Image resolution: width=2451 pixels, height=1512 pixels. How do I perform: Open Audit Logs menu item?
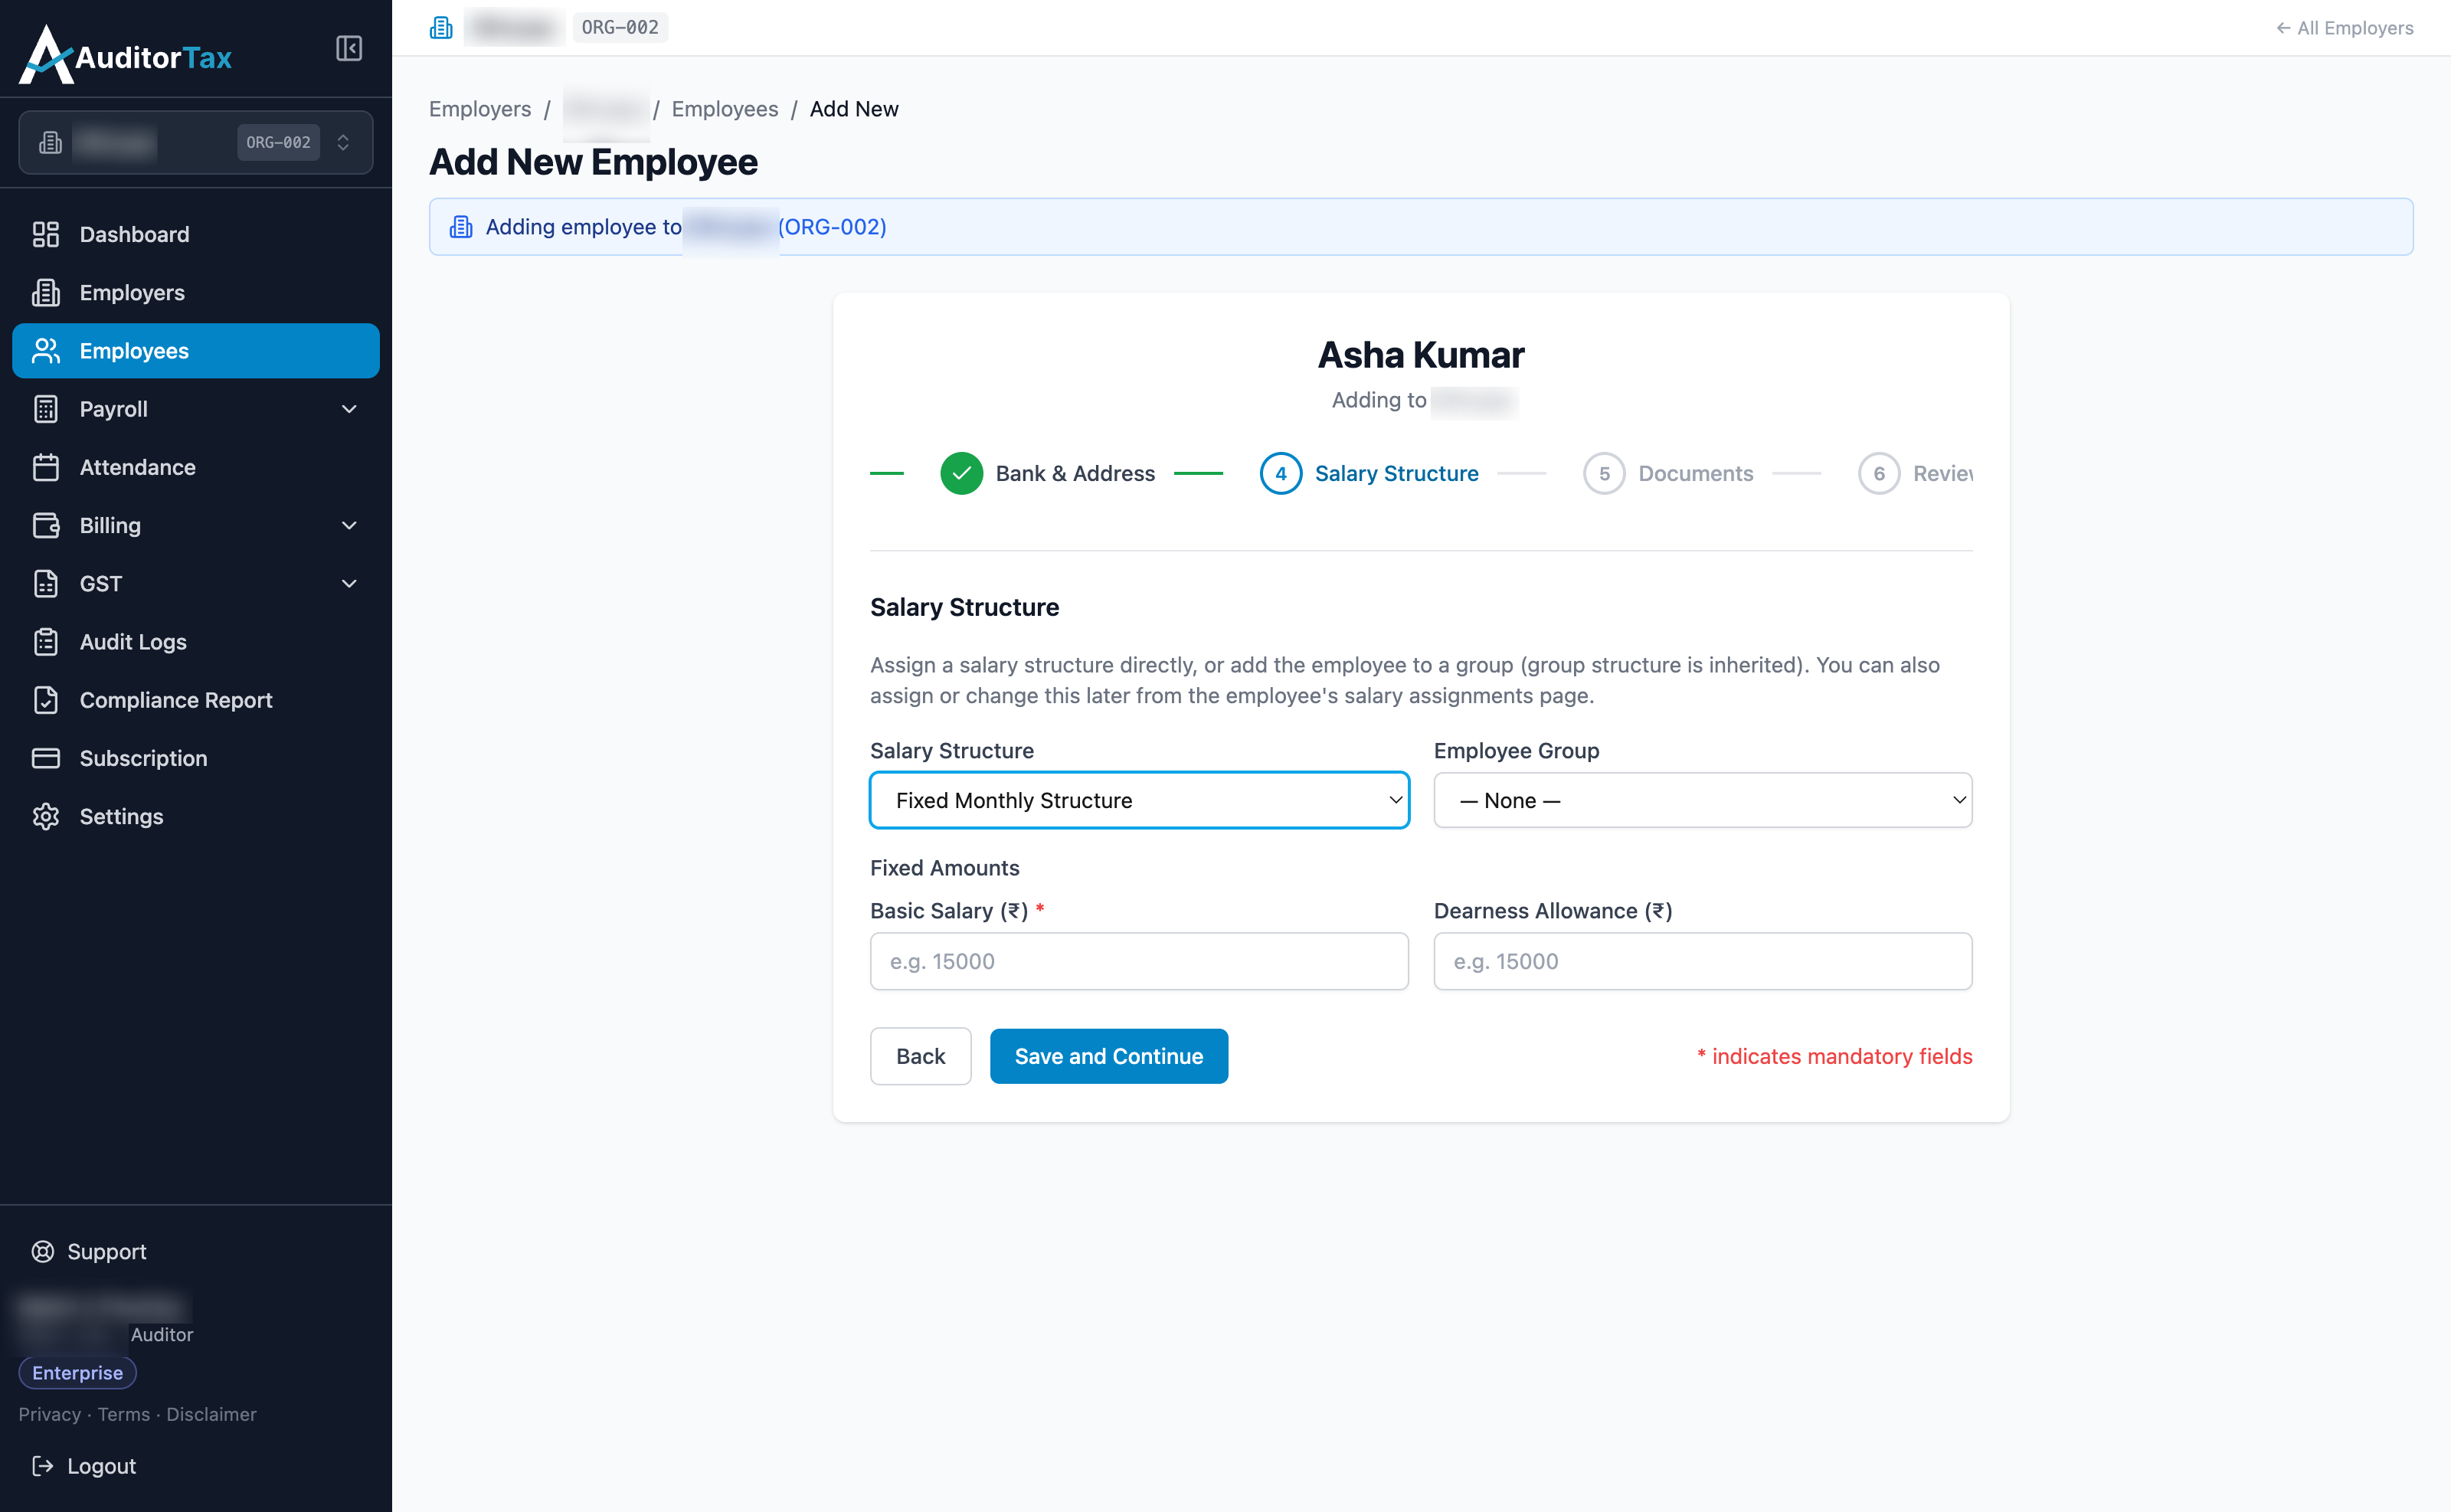(196, 641)
